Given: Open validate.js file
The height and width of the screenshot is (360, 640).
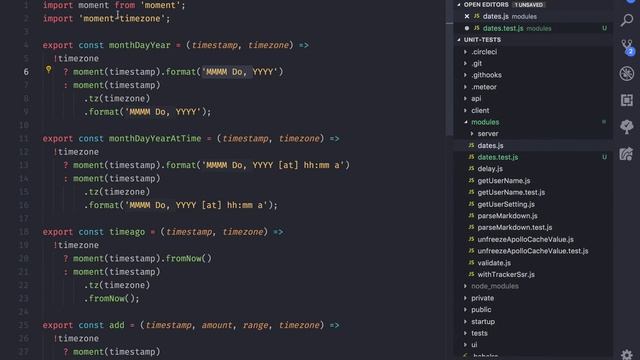Looking at the screenshot, I should point(494,263).
